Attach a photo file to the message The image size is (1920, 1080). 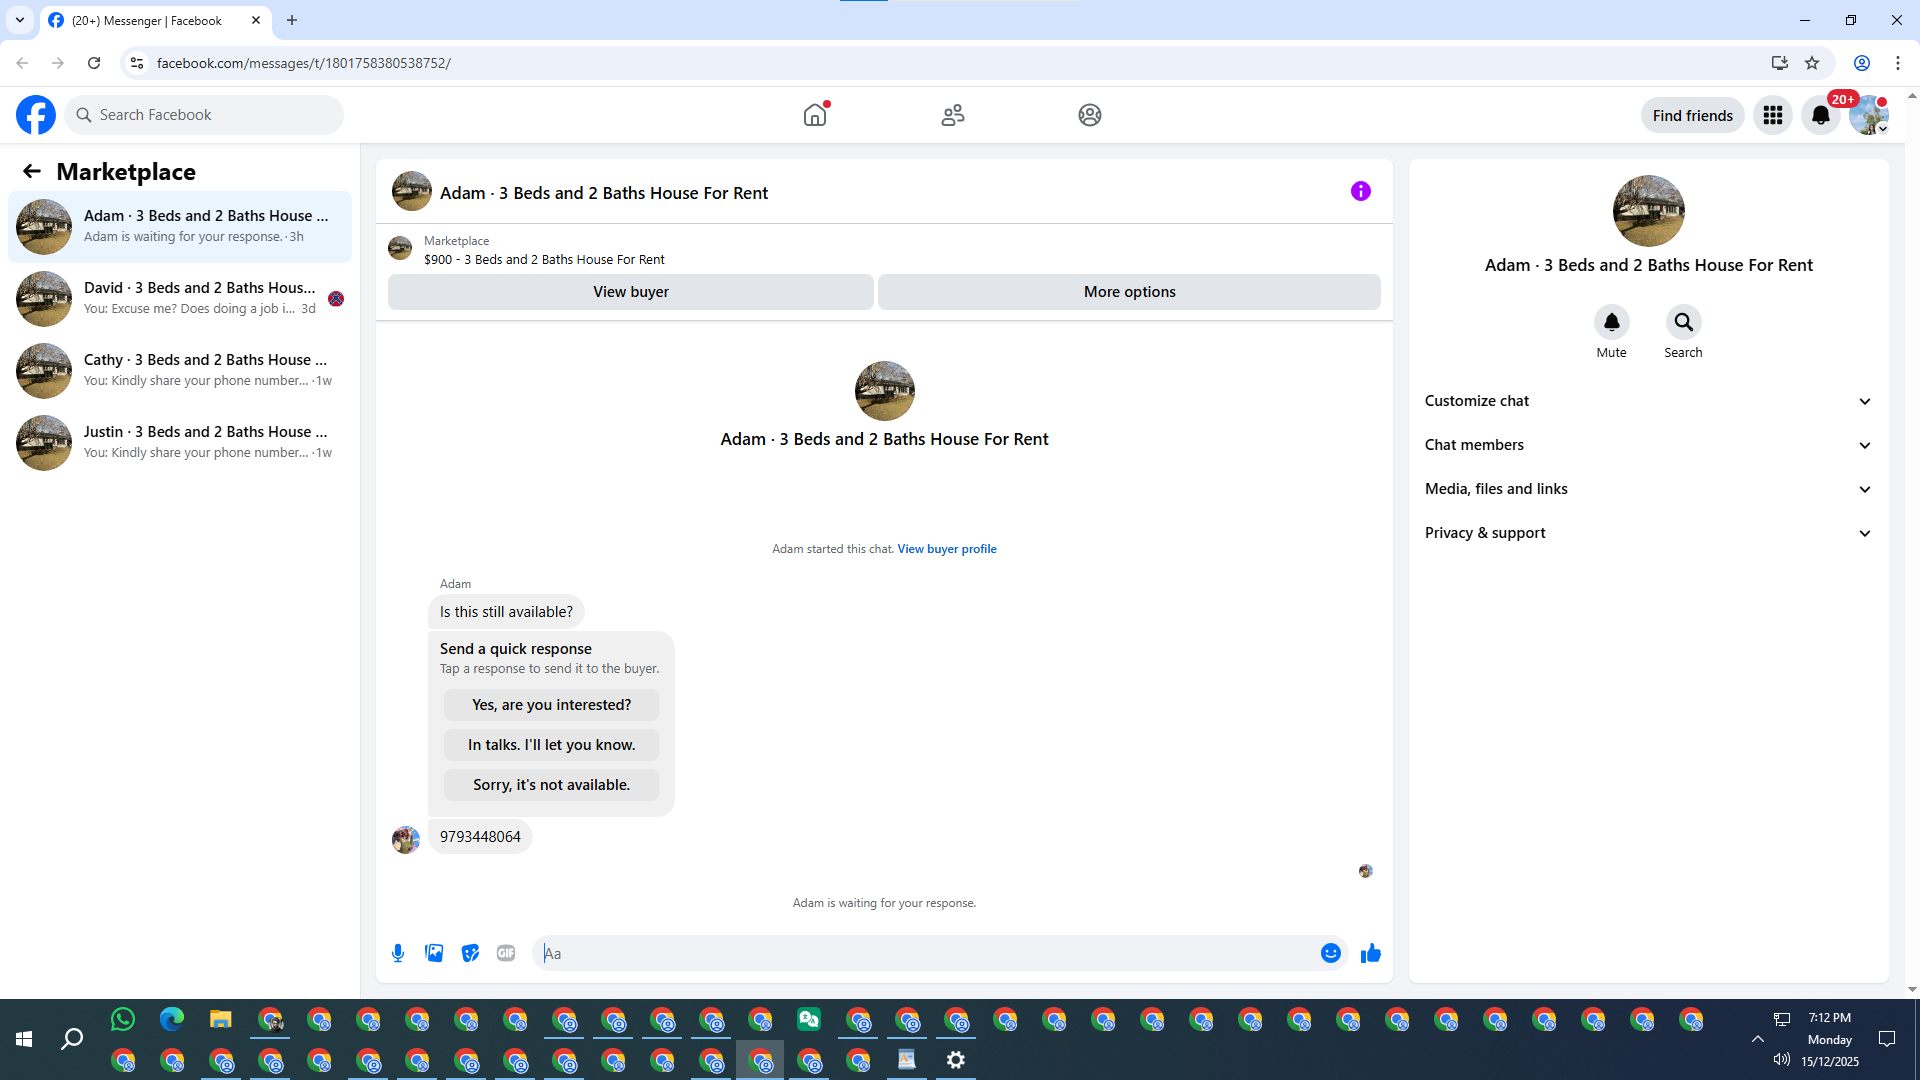tap(434, 953)
